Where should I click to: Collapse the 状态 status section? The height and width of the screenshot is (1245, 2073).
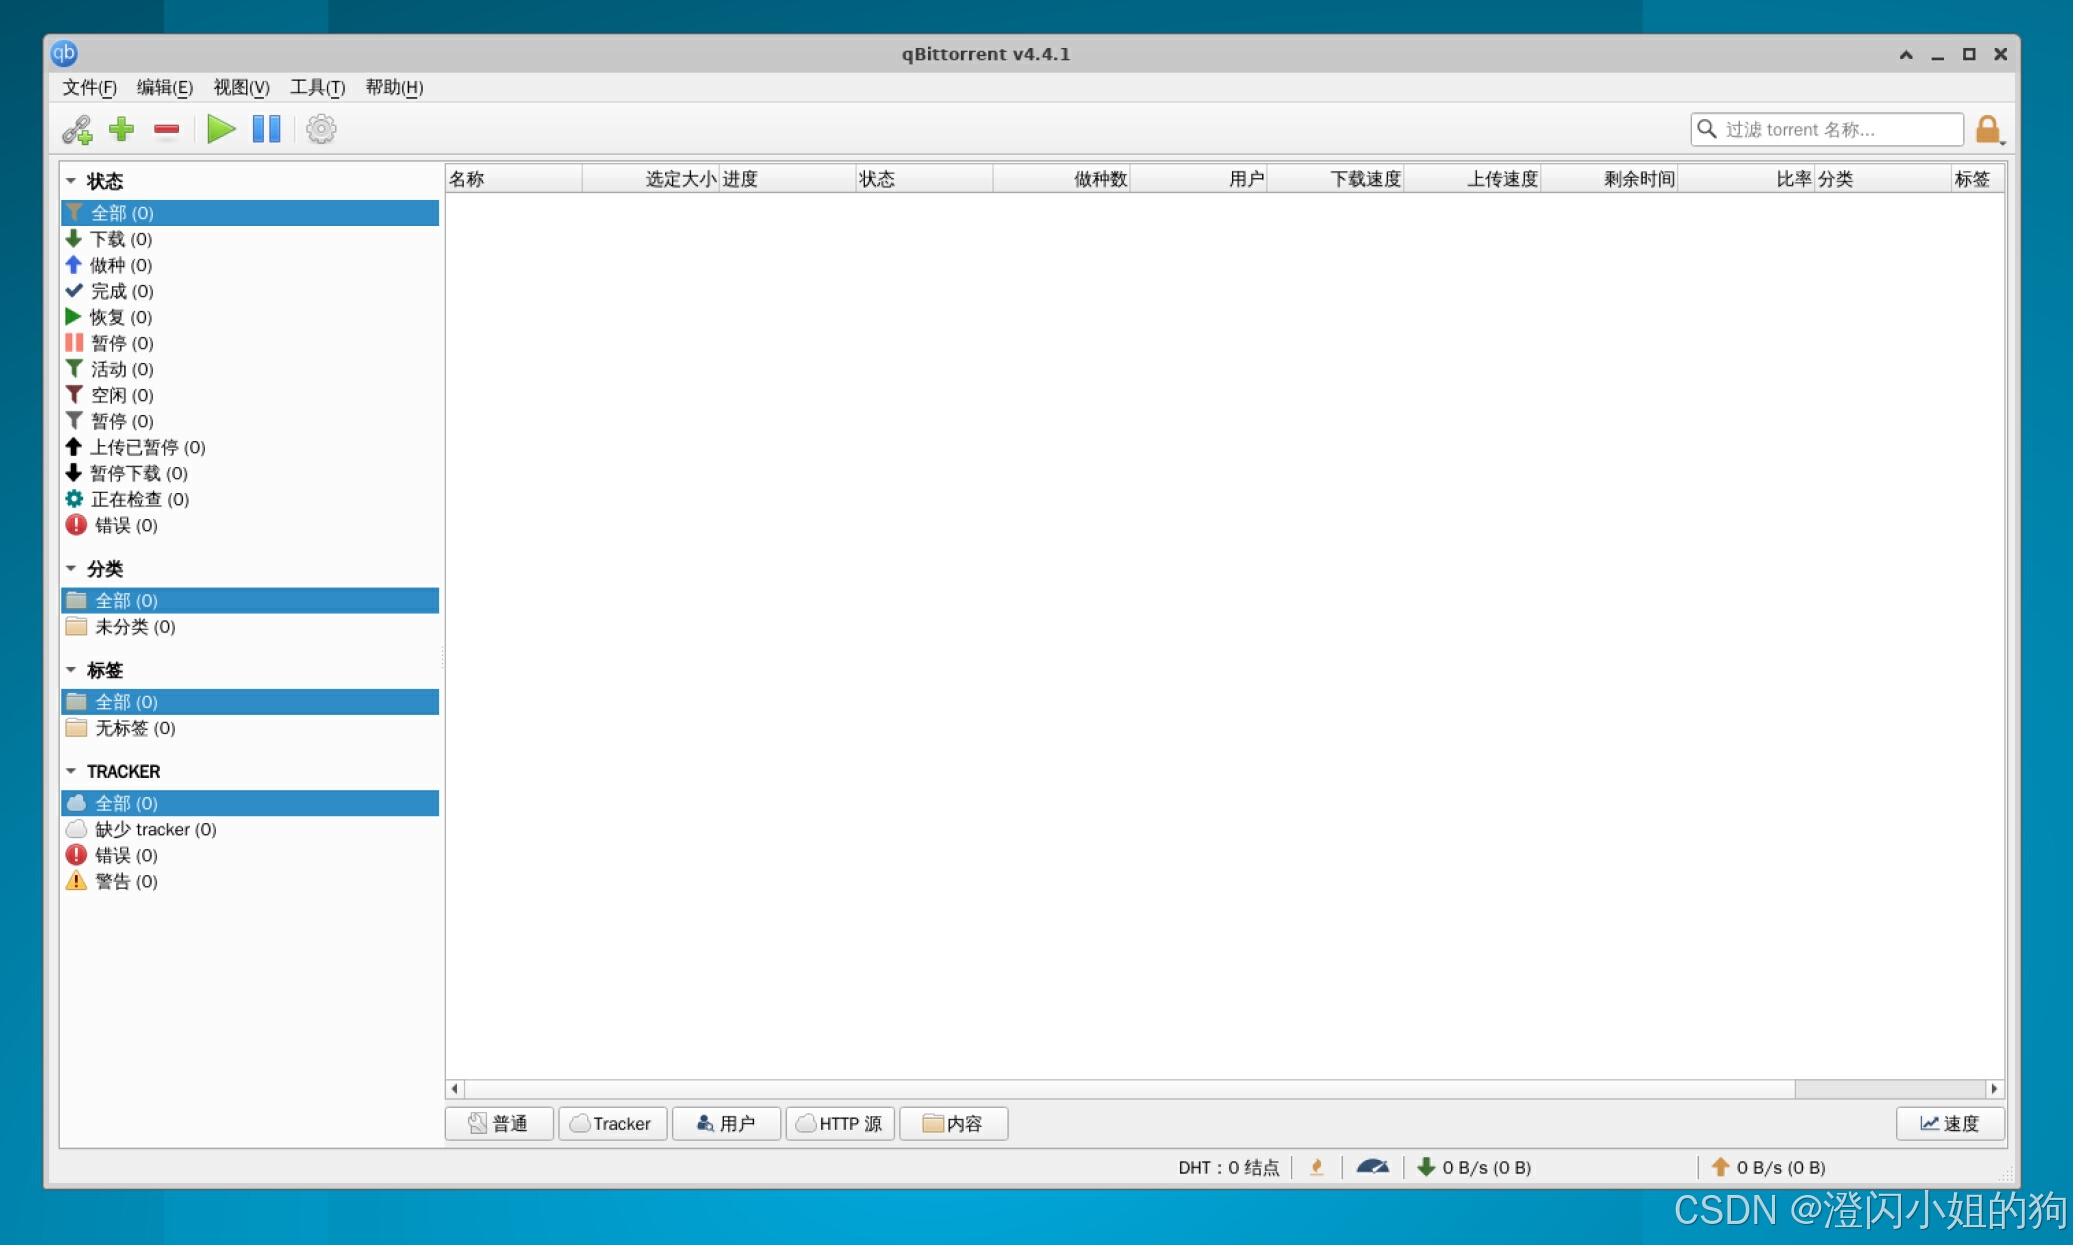click(71, 181)
